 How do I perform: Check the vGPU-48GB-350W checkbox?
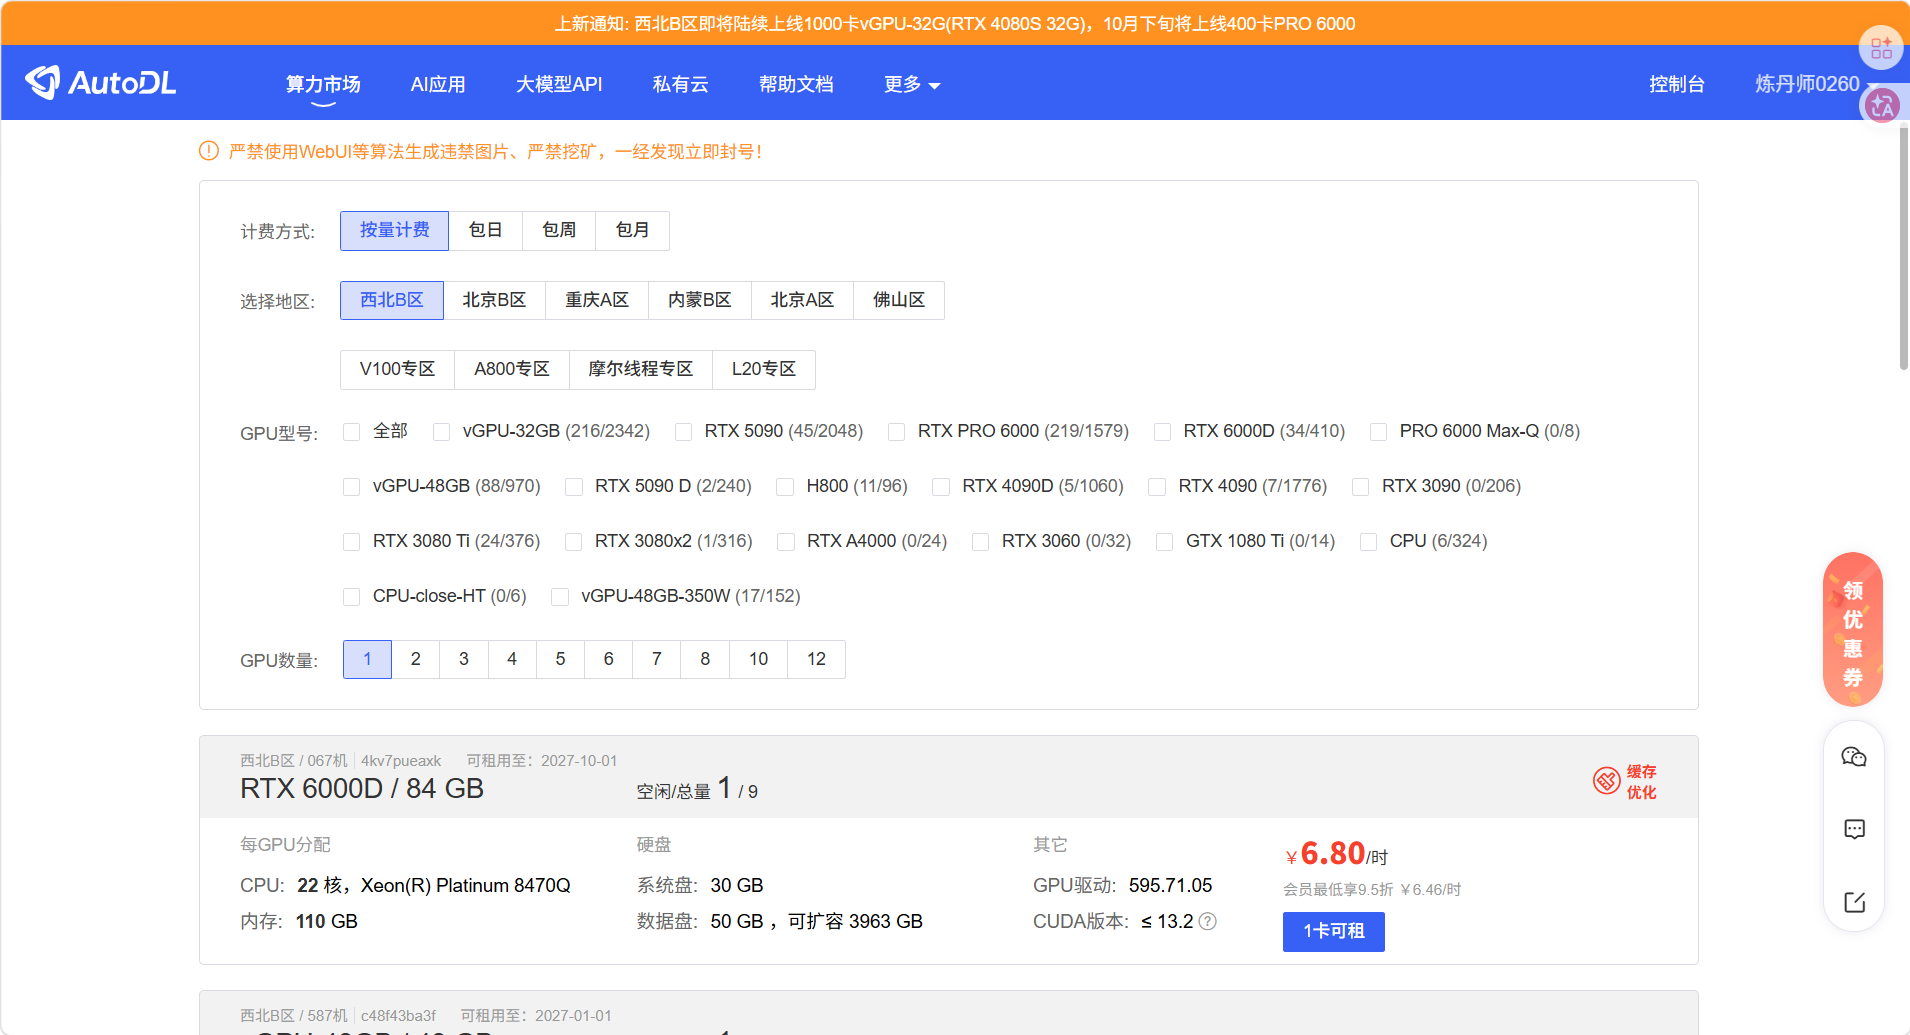click(x=560, y=597)
